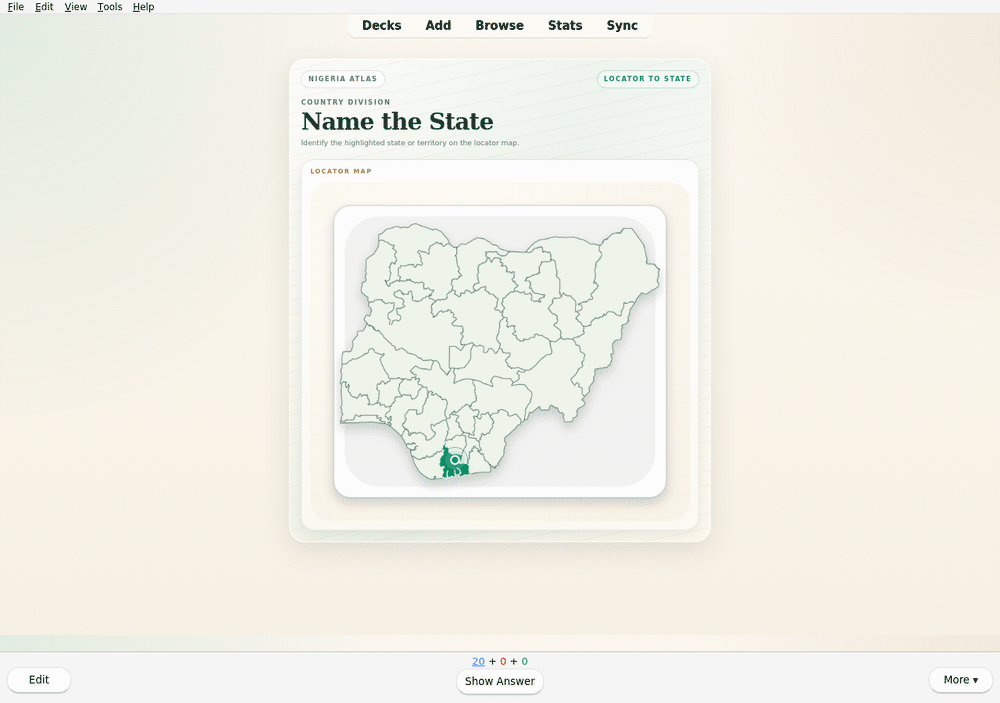Edit the current card
The height and width of the screenshot is (703, 1000).
pyautogui.click(x=39, y=680)
